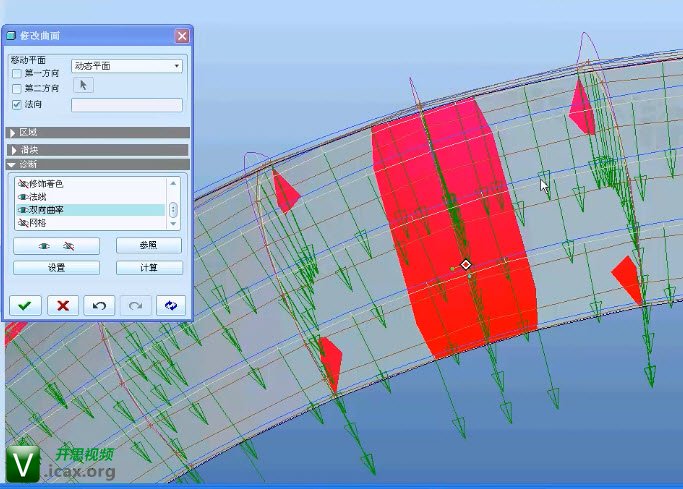Click the 计算 button
683x489 pixels.
[x=148, y=268]
